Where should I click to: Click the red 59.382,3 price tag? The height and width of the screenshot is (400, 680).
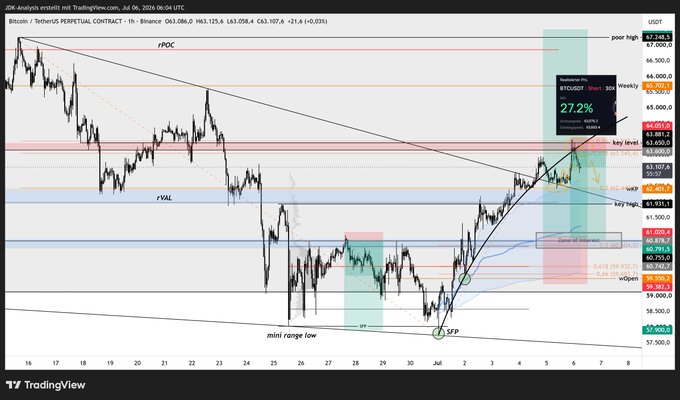[x=658, y=287]
